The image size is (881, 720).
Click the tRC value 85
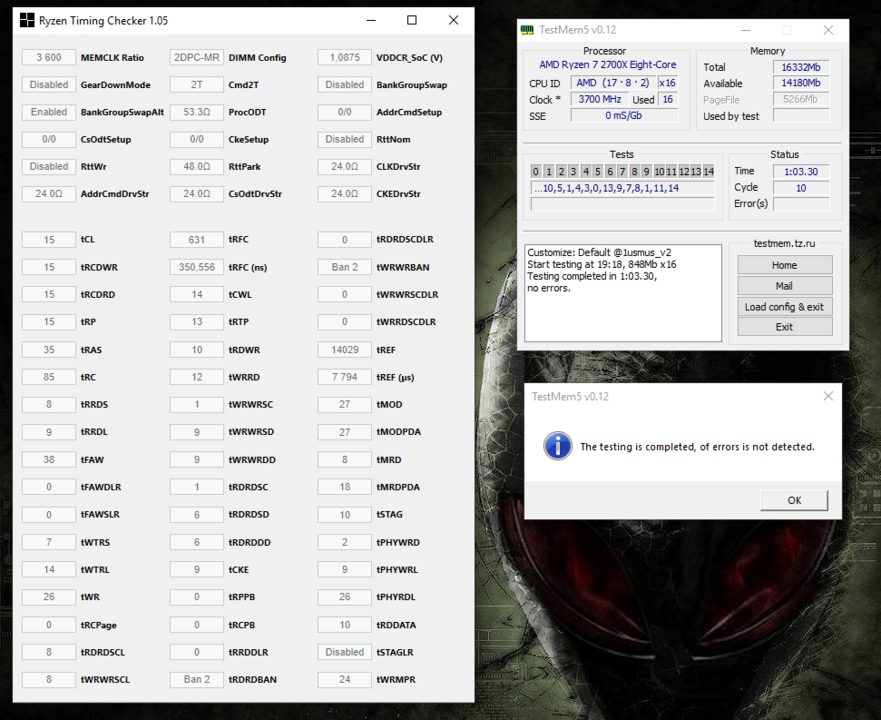(x=49, y=377)
